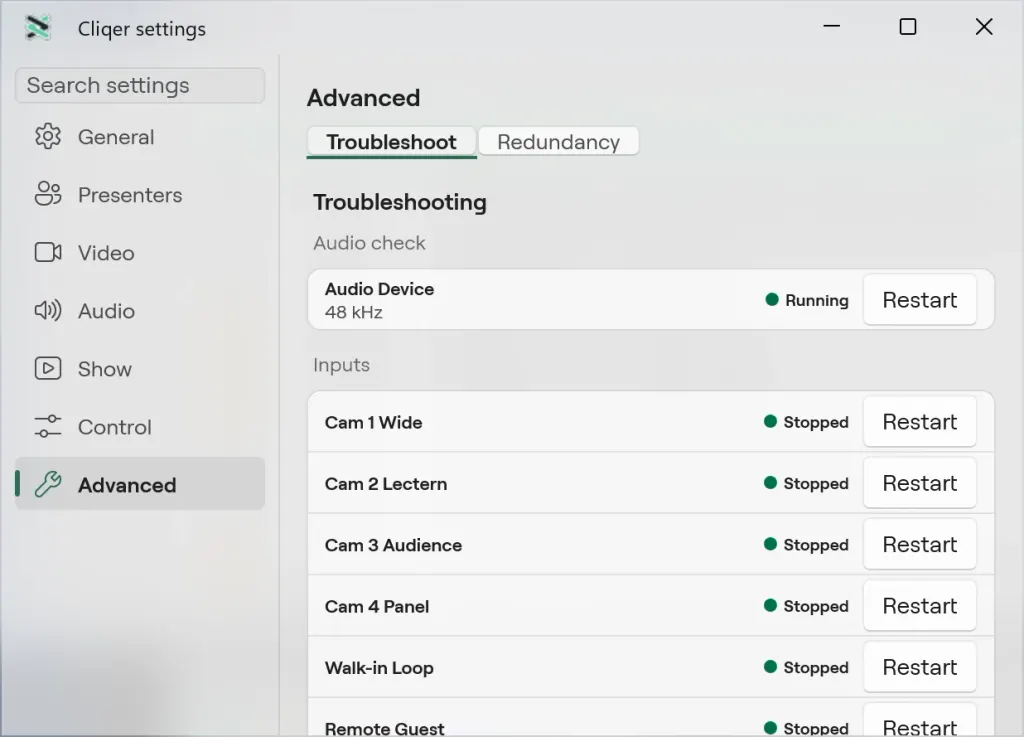
Task: Click the Advanced page heading
Action: click(364, 98)
